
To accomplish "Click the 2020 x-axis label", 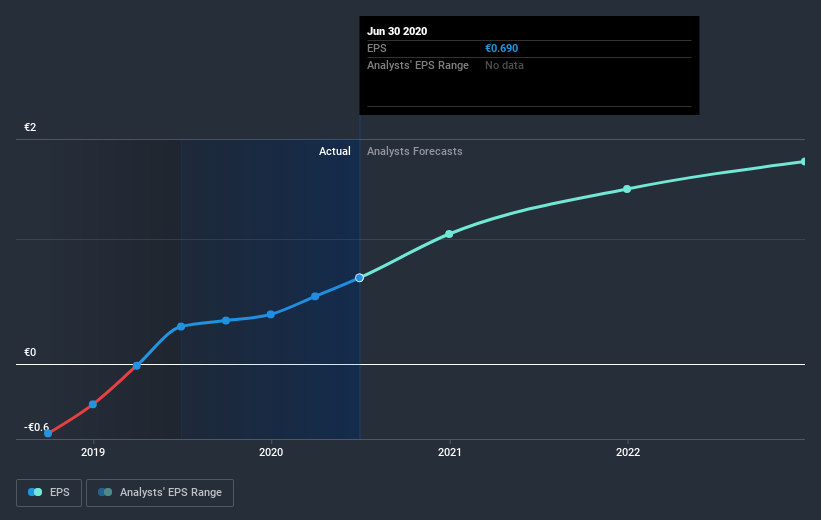I will coord(271,452).
